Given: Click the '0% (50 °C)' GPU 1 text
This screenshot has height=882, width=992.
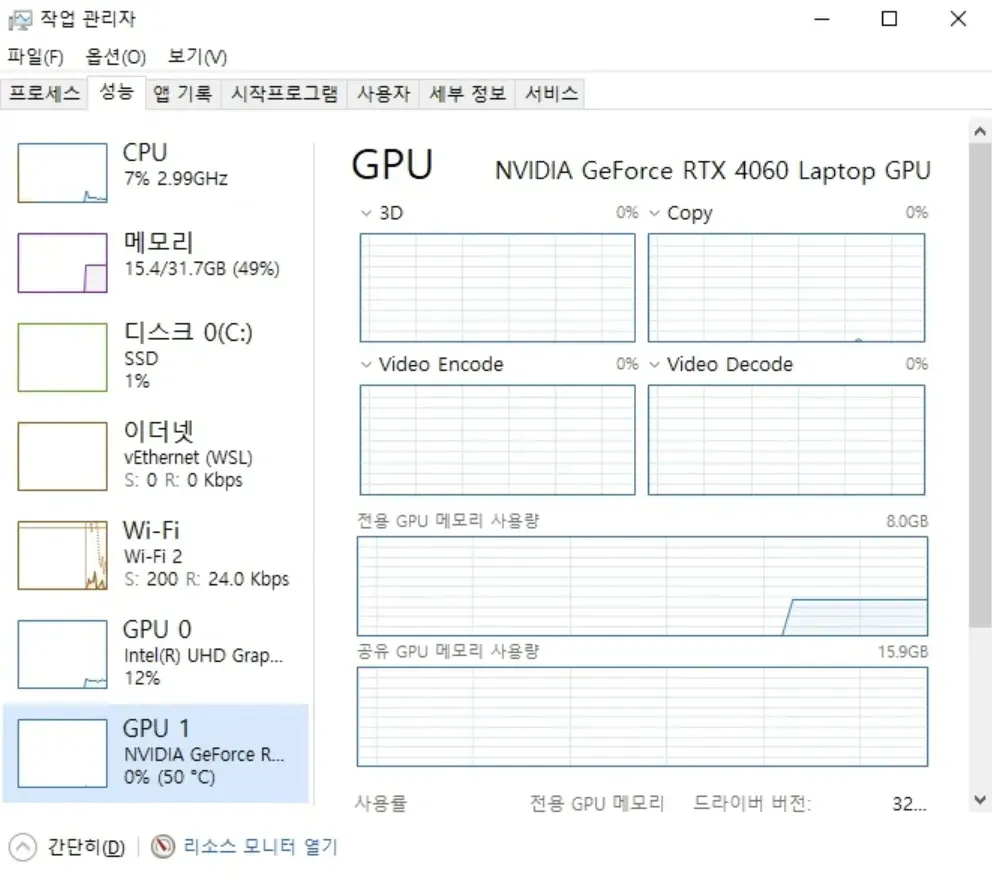Looking at the screenshot, I should (170, 777).
